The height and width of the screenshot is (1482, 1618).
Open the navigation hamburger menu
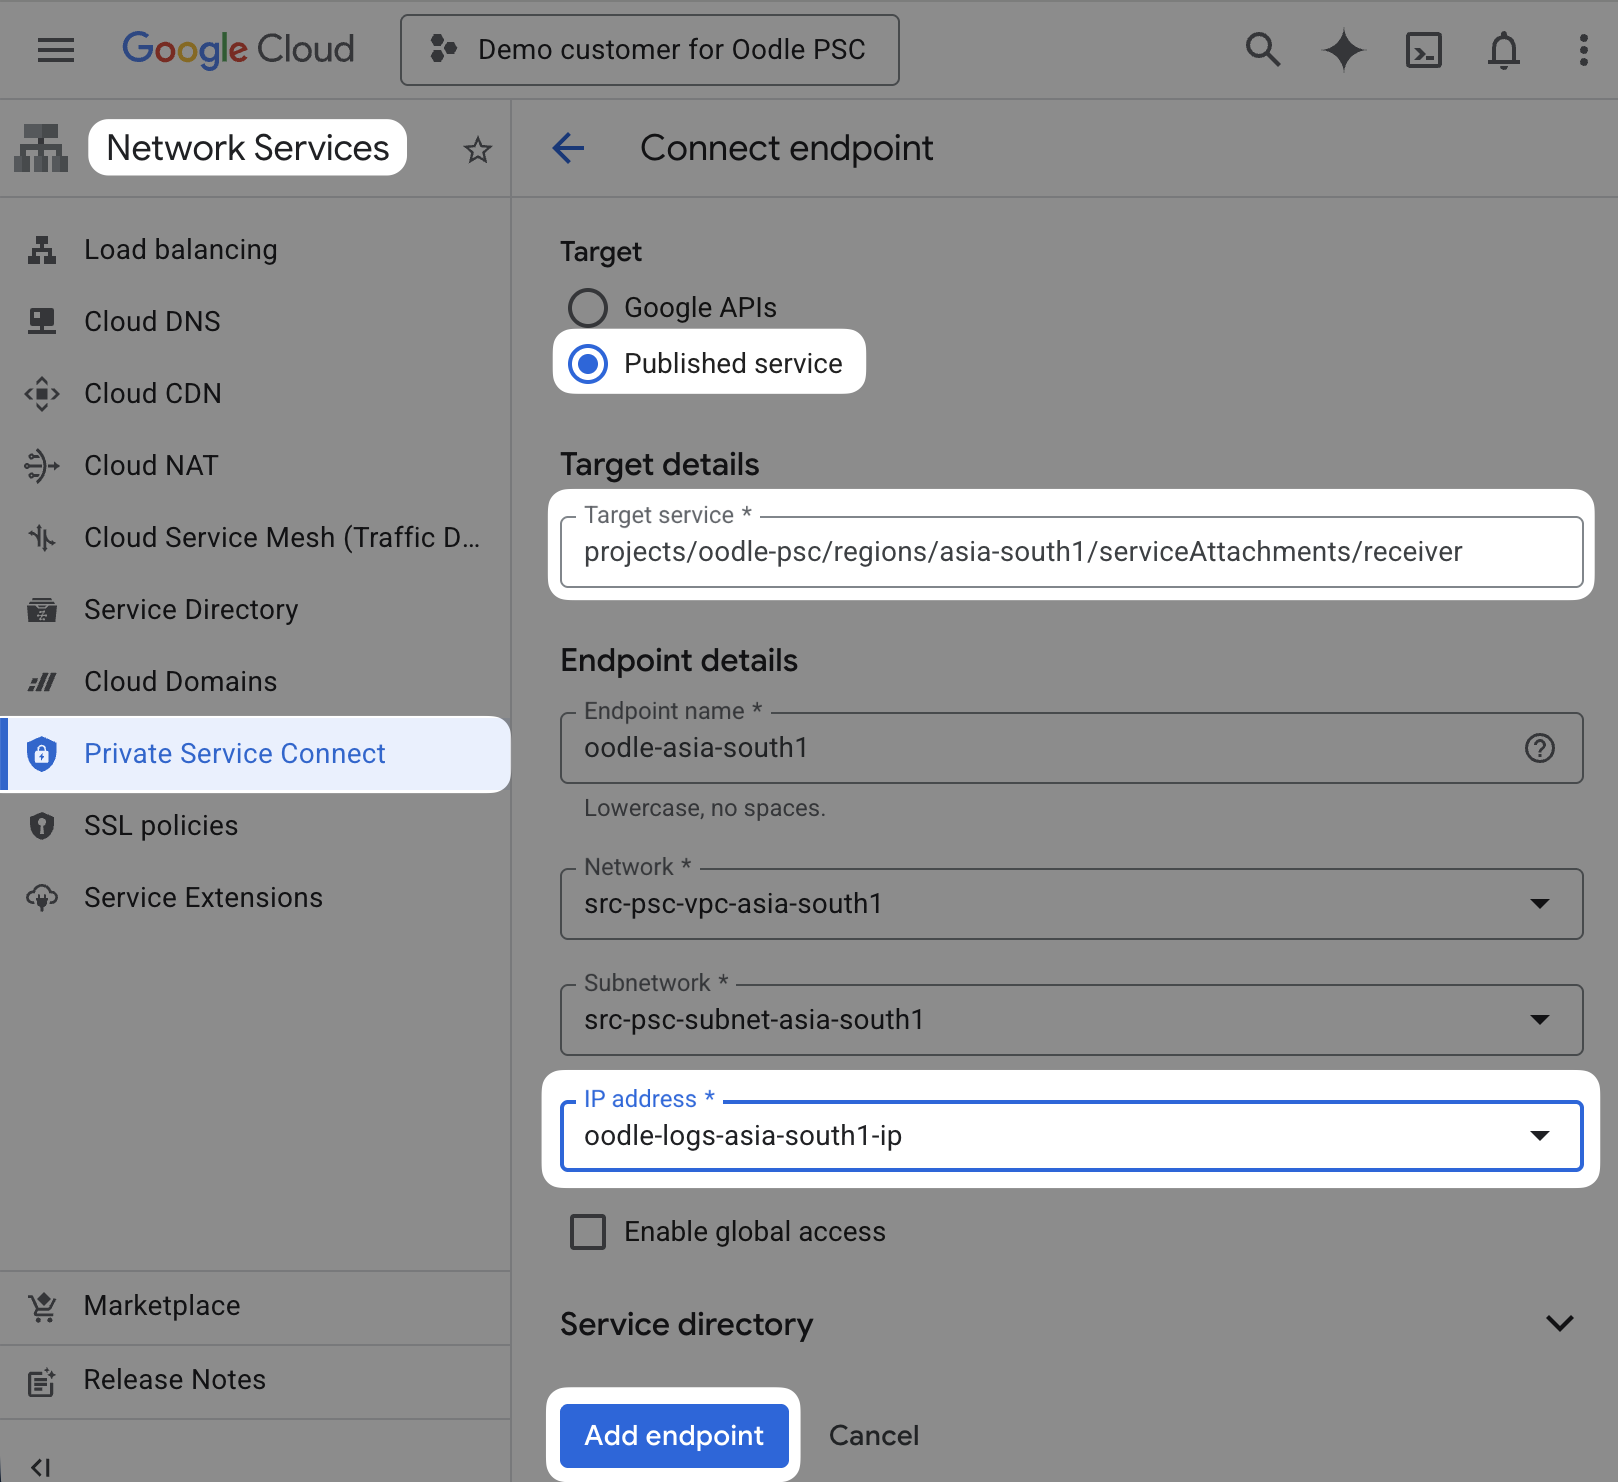click(x=56, y=49)
